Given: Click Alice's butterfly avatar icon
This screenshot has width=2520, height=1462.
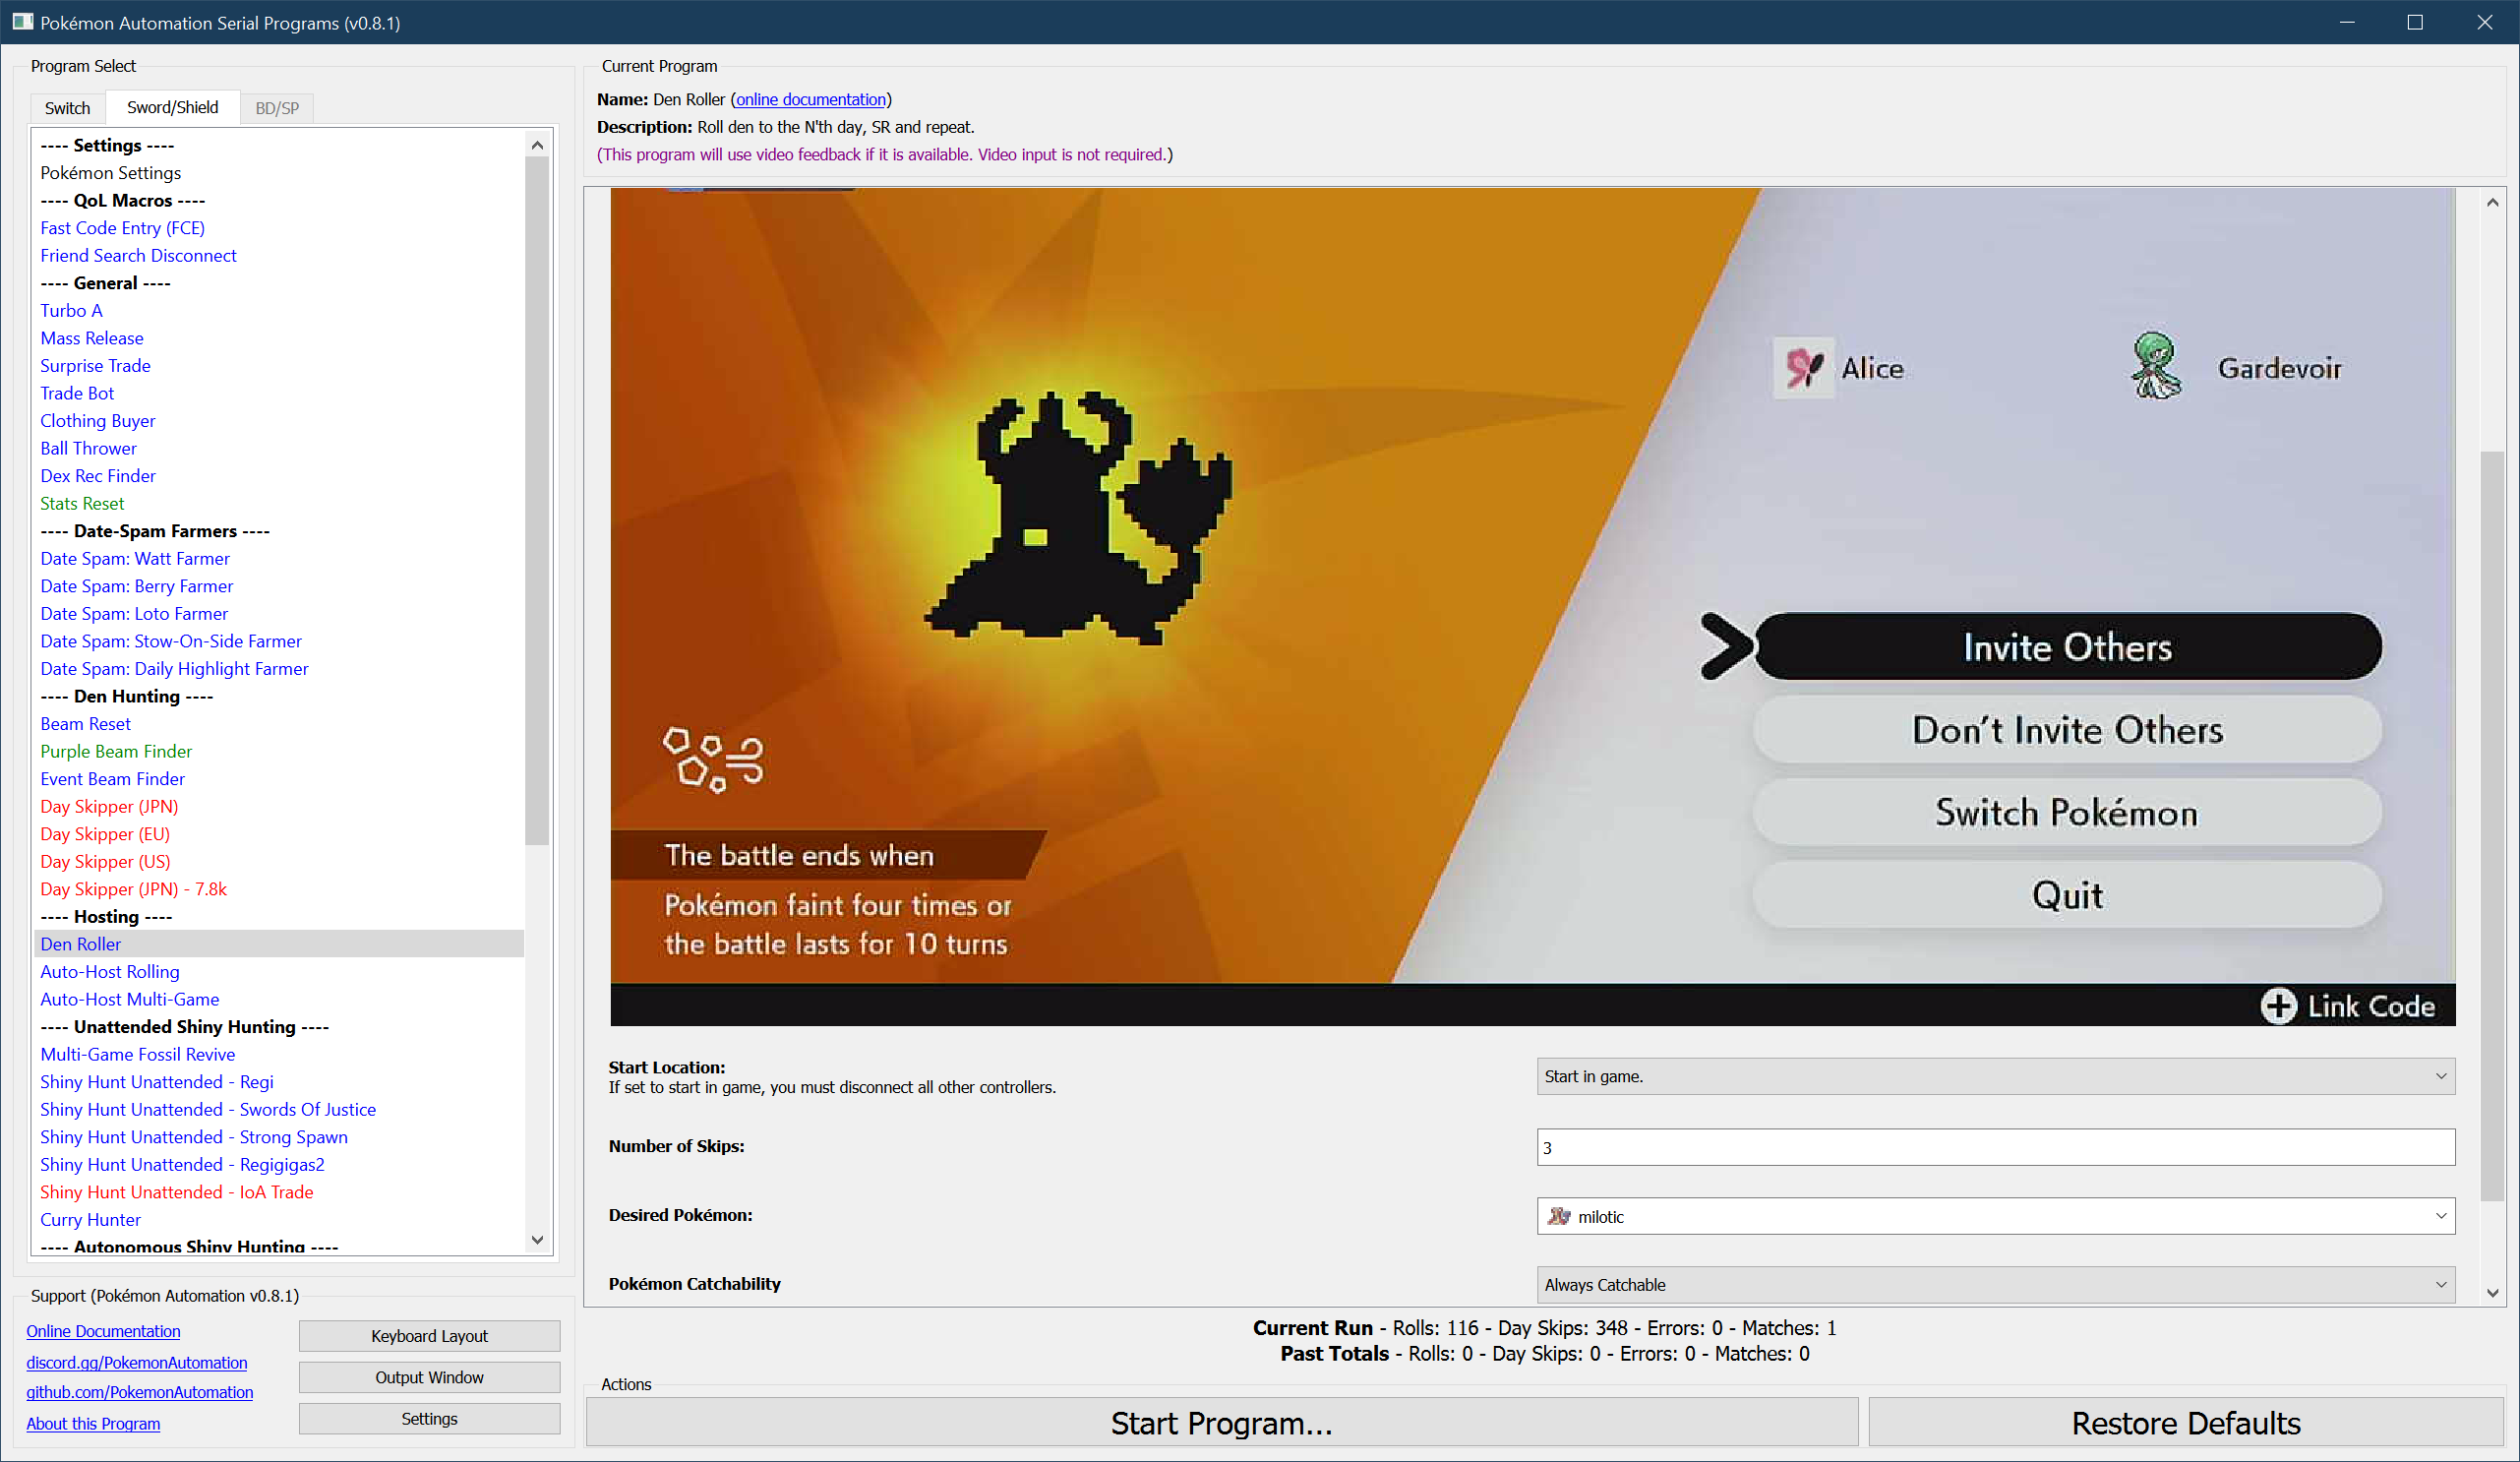Looking at the screenshot, I should pos(1803,368).
